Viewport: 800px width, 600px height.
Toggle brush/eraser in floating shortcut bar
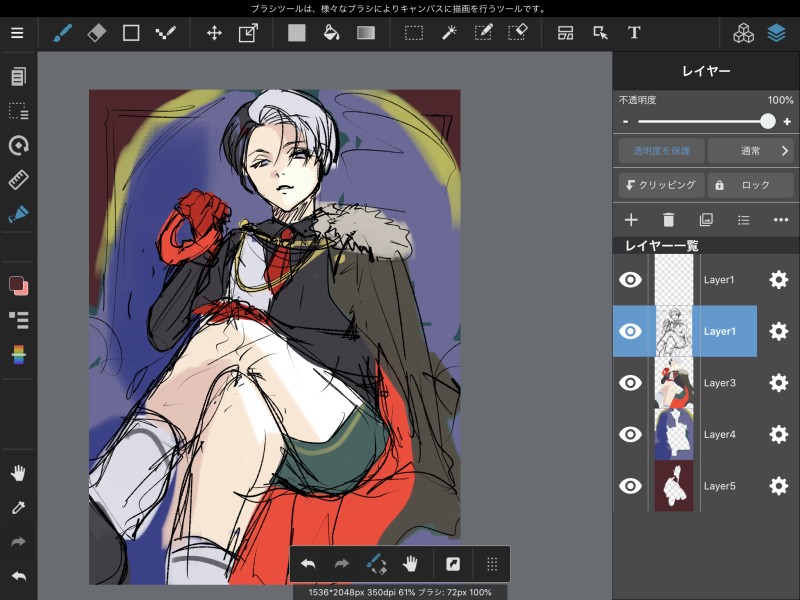(377, 564)
